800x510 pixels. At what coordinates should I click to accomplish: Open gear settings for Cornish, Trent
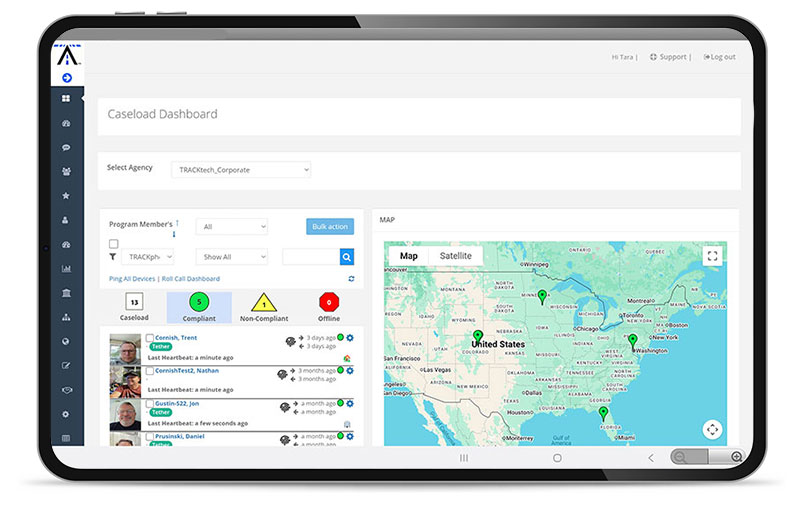tap(350, 338)
